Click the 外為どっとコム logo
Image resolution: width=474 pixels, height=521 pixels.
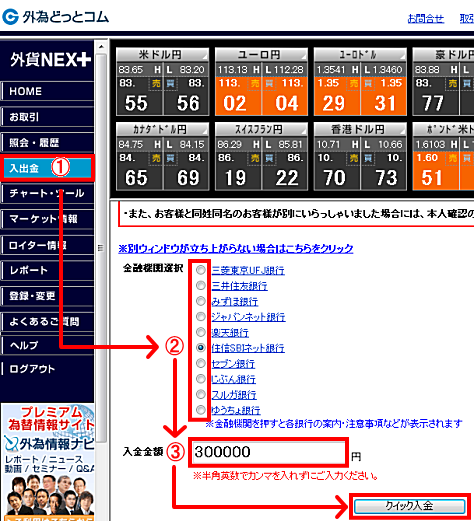pyautogui.click(x=55, y=17)
